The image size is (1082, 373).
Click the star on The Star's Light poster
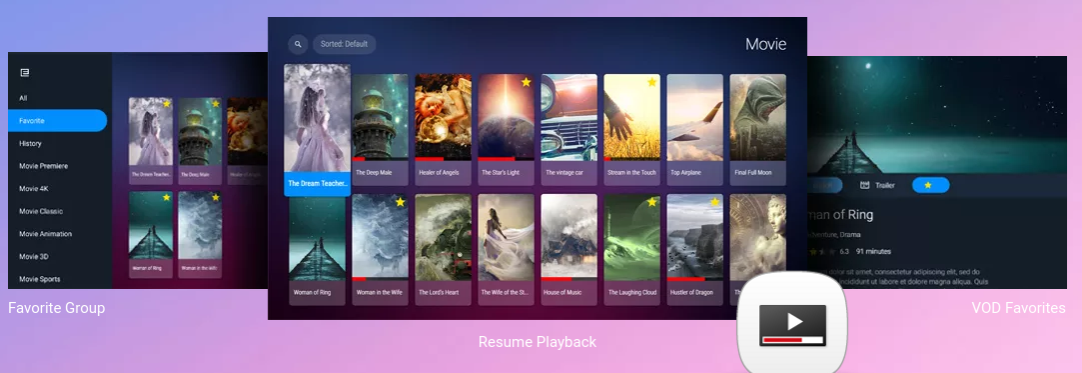526,82
